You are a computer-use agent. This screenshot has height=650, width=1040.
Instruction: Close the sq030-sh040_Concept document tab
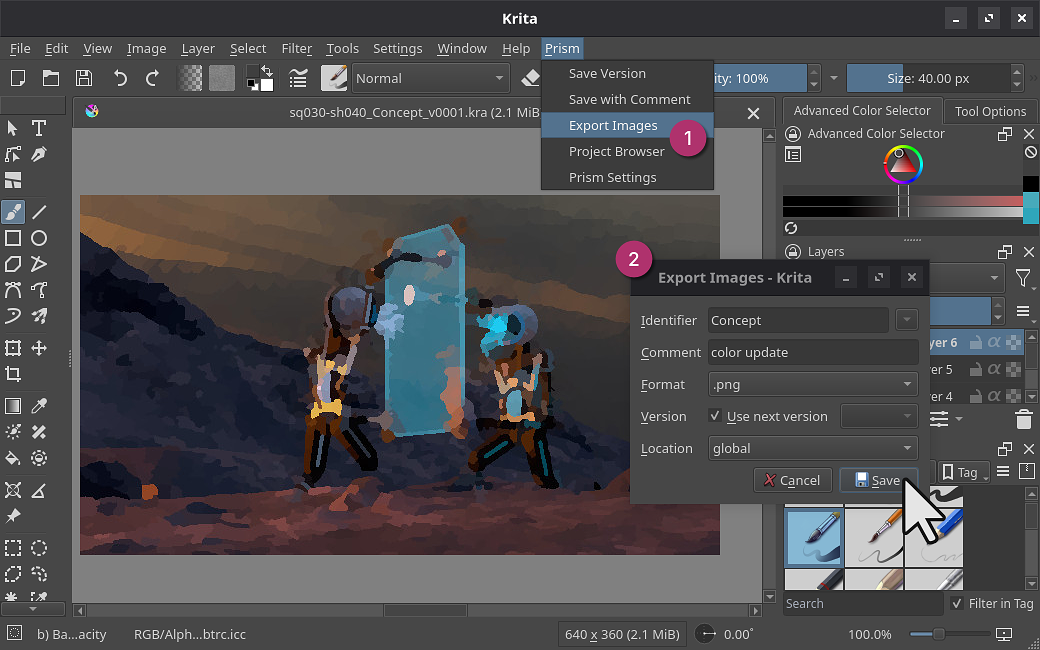753,113
